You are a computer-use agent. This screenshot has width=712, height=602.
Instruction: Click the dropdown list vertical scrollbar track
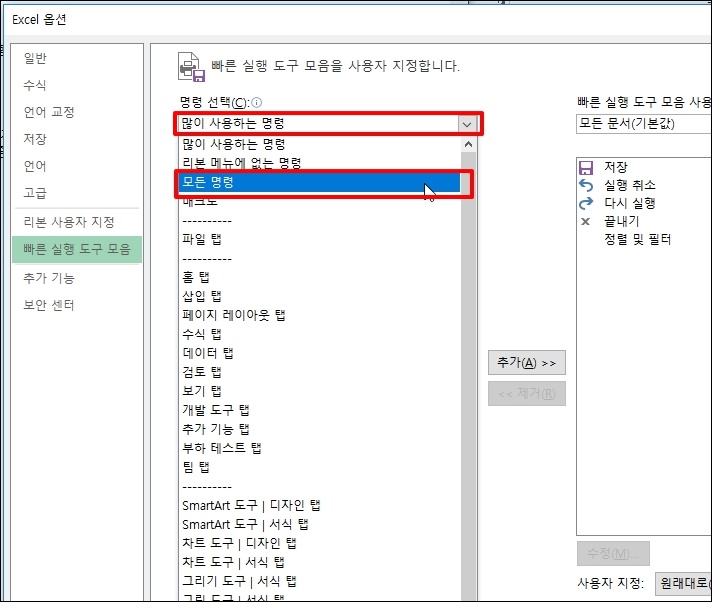click(x=468, y=377)
